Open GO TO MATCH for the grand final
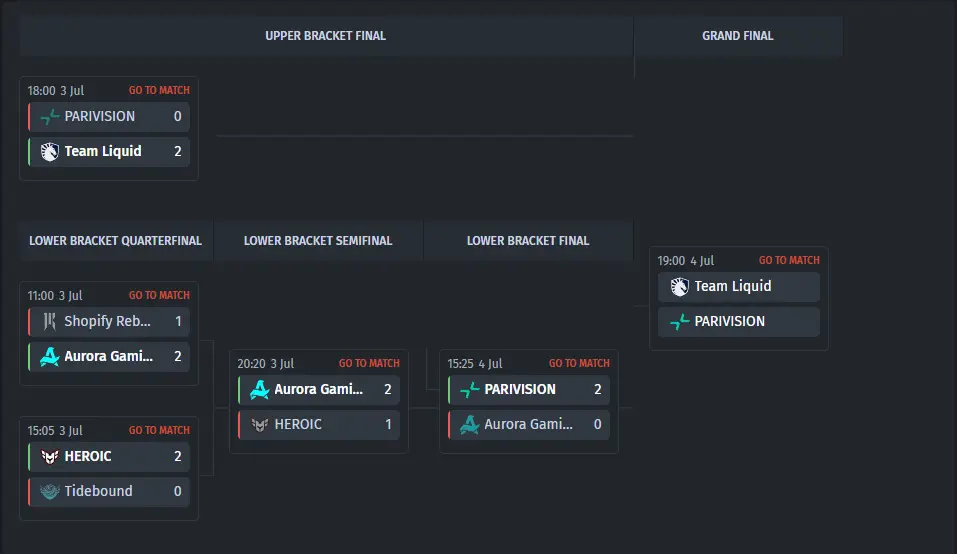The width and height of the screenshot is (957, 554). pyautogui.click(x=789, y=260)
